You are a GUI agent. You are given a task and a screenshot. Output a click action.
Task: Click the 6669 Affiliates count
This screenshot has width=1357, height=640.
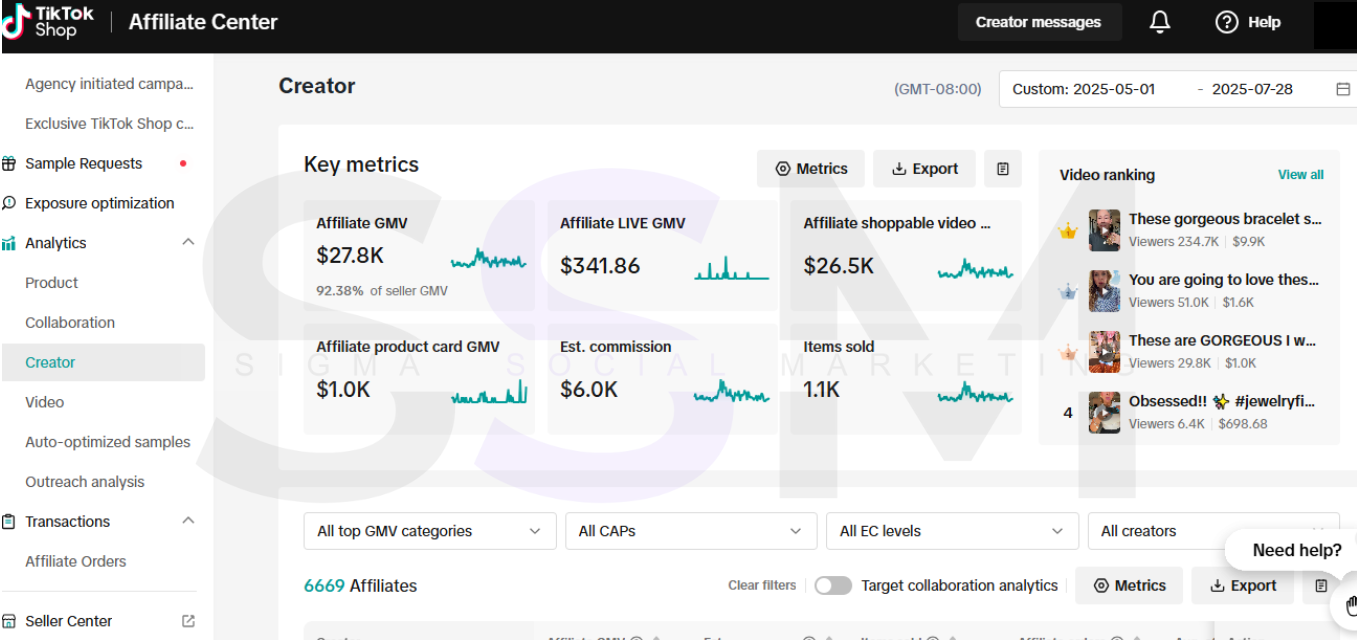[360, 586]
